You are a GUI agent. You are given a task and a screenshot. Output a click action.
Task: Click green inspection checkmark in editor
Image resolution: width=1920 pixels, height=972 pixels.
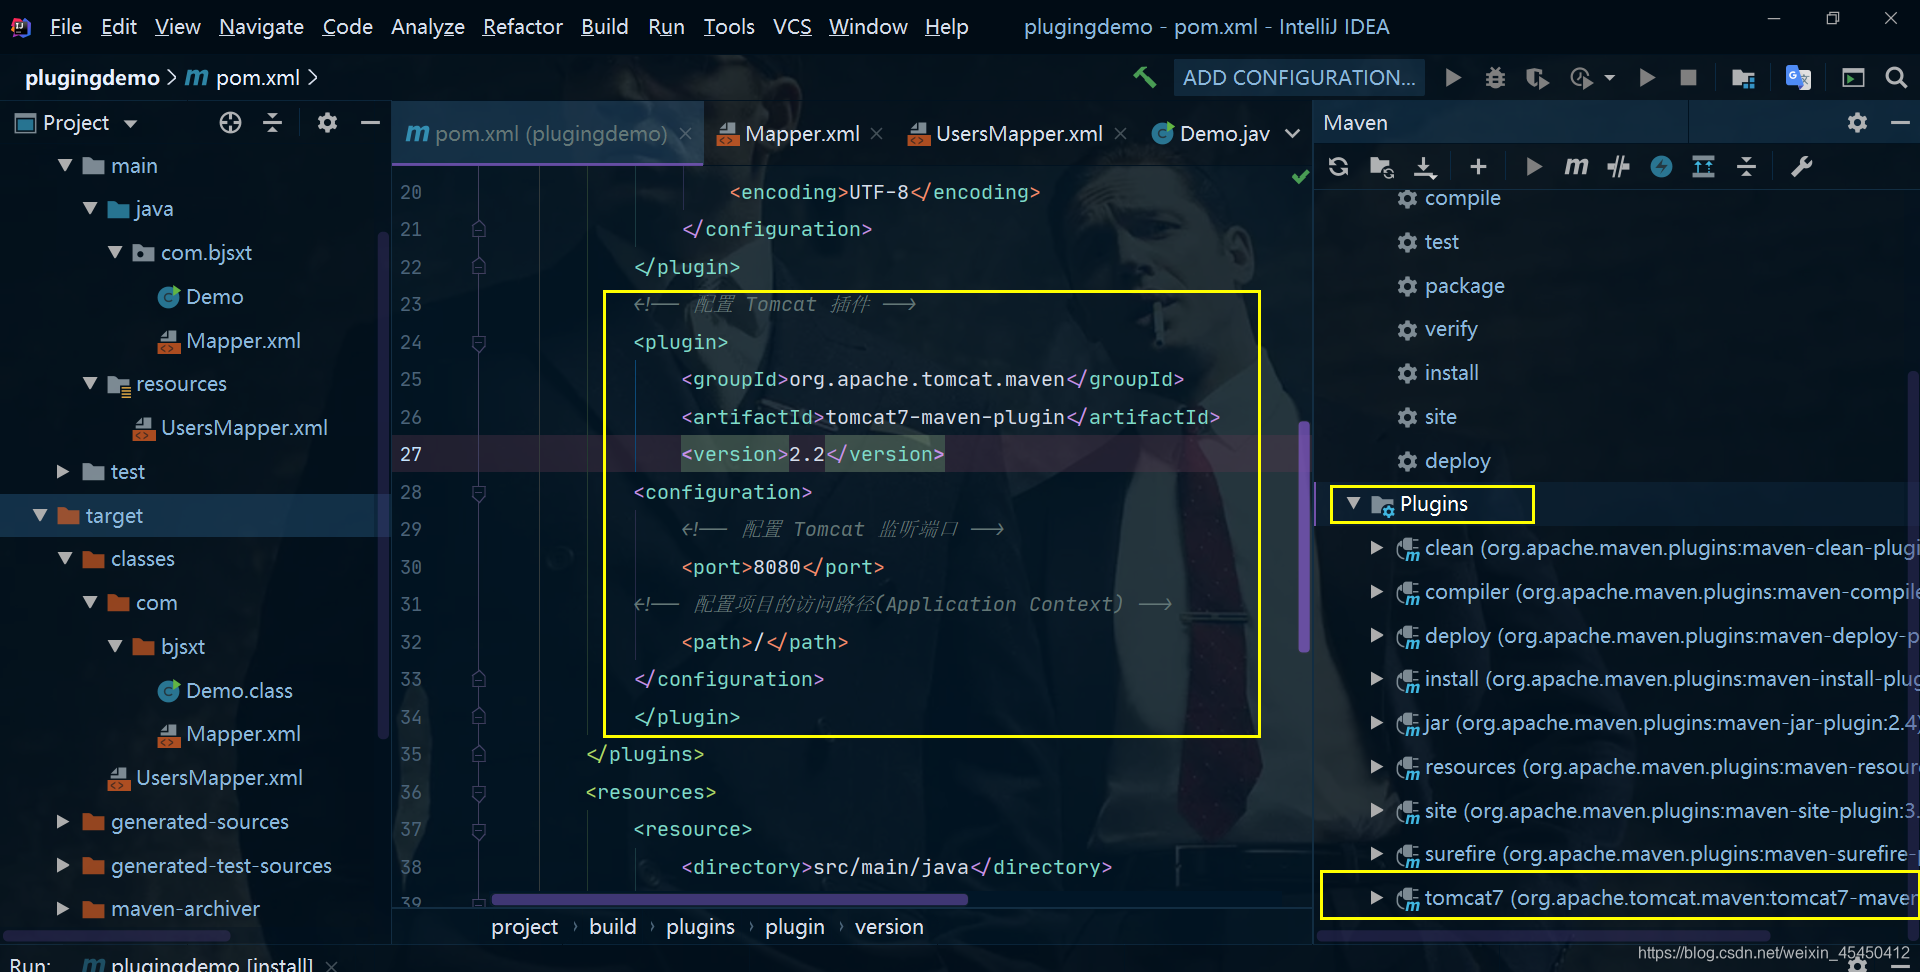1300,177
